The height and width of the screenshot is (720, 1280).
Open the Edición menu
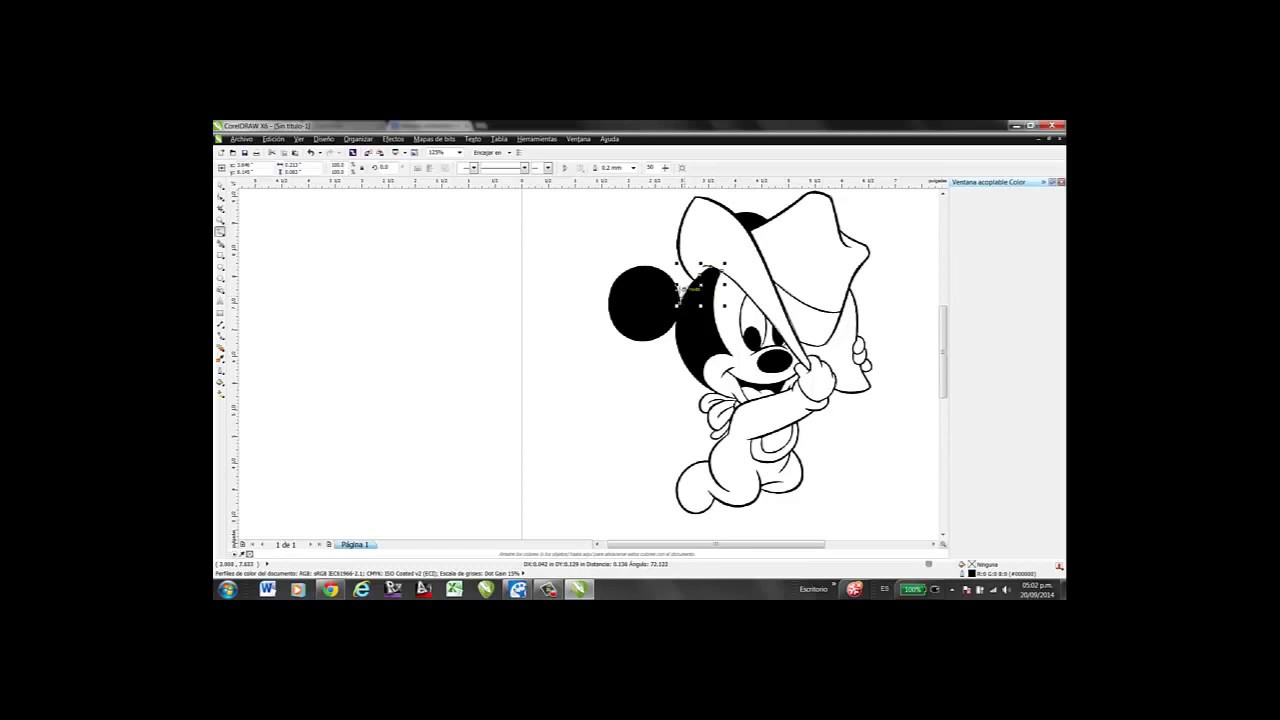(x=274, y=139)
